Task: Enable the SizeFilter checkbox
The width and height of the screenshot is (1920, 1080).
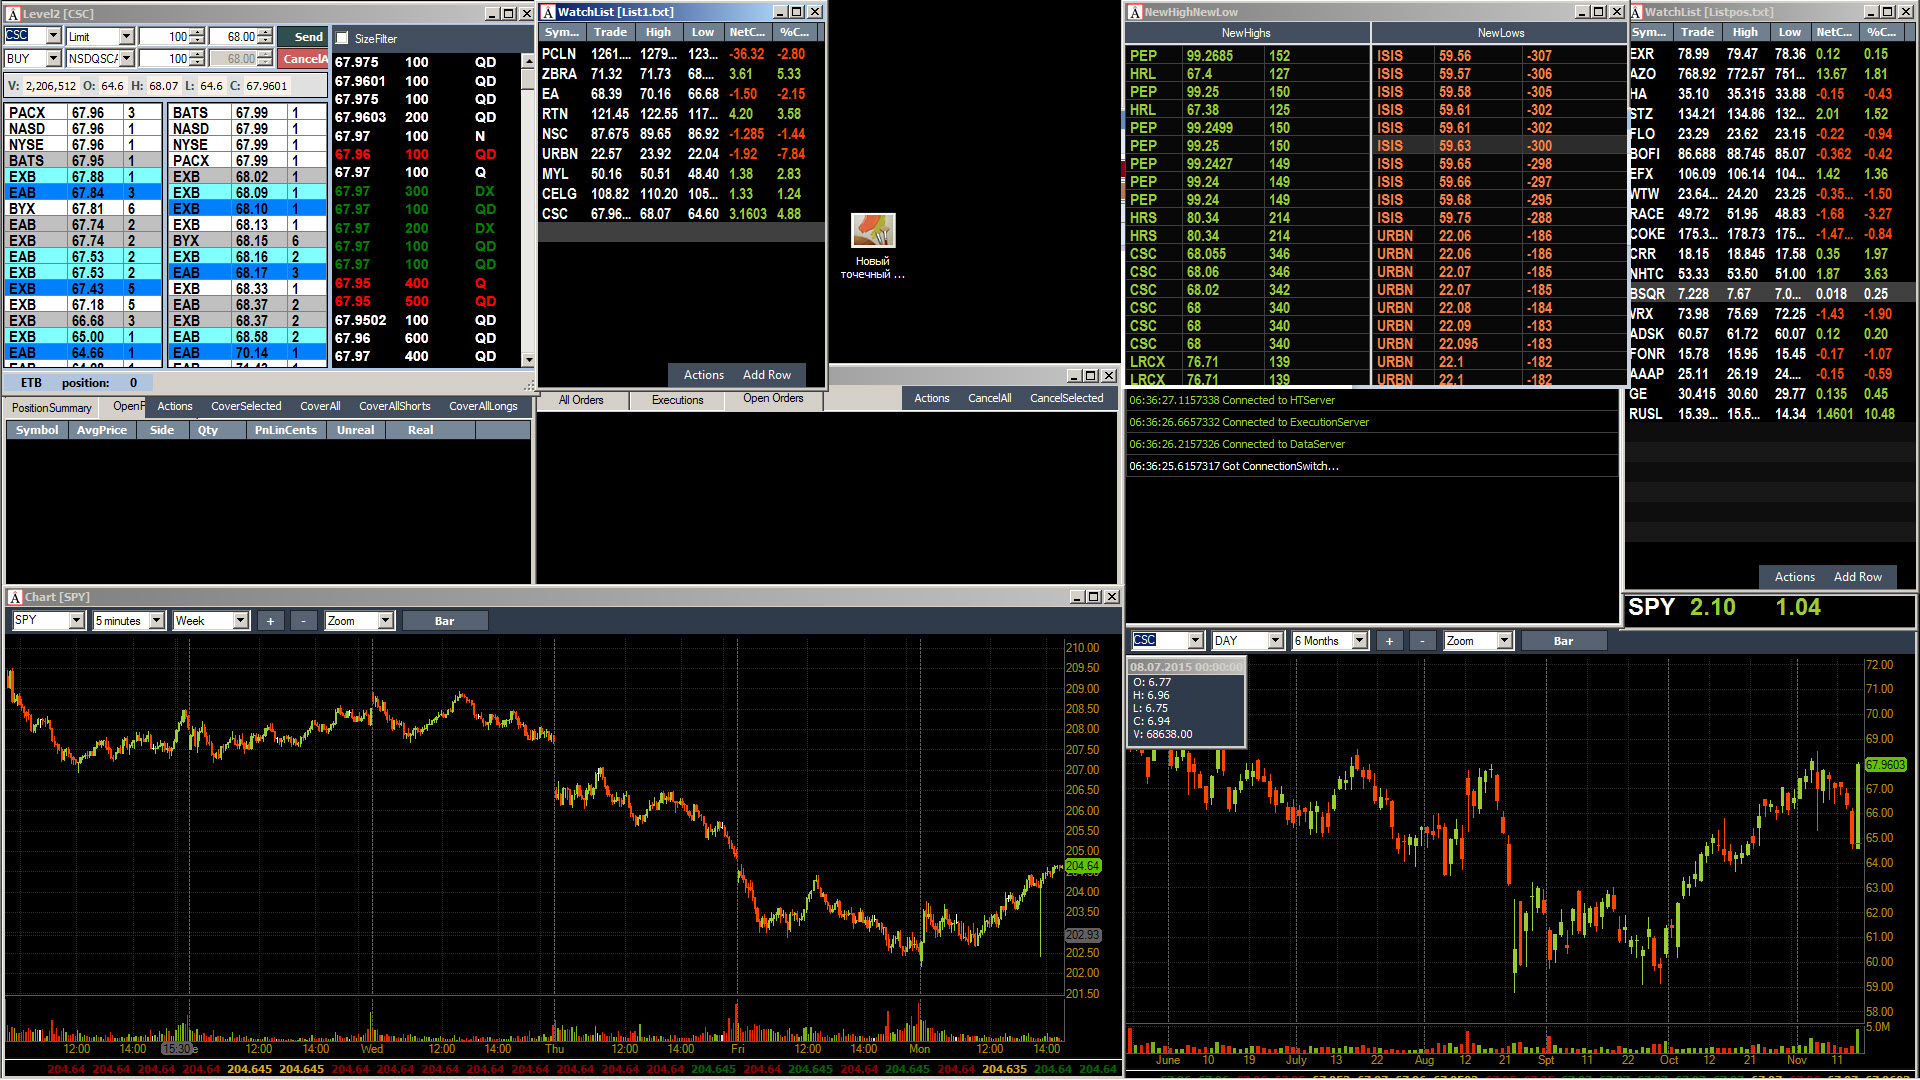Action: point(343,38)
